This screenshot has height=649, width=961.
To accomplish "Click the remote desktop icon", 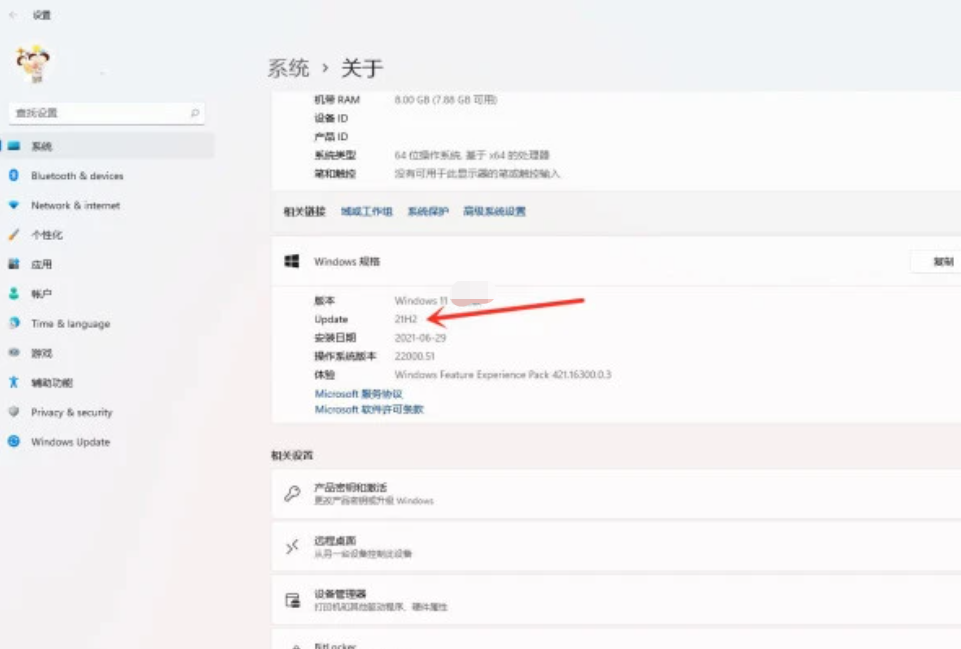I will coord(292,547).
